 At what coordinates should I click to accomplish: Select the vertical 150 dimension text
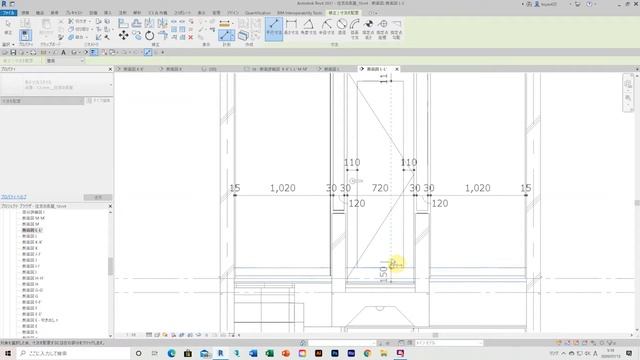click(383, 275)
